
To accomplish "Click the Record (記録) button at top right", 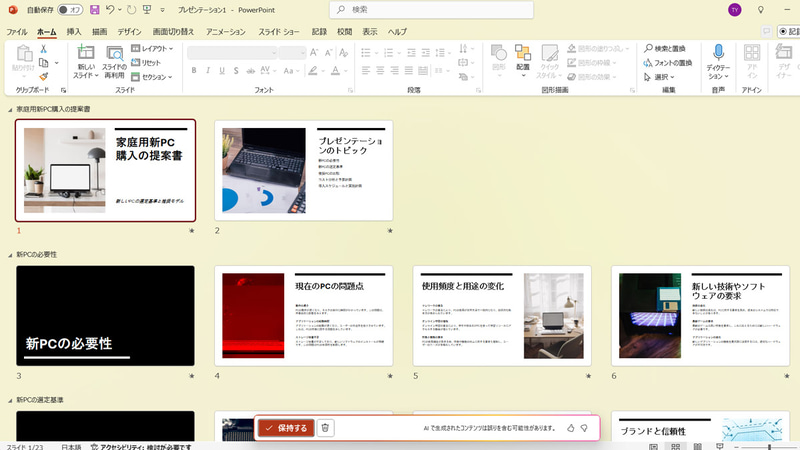I will 789,32.
